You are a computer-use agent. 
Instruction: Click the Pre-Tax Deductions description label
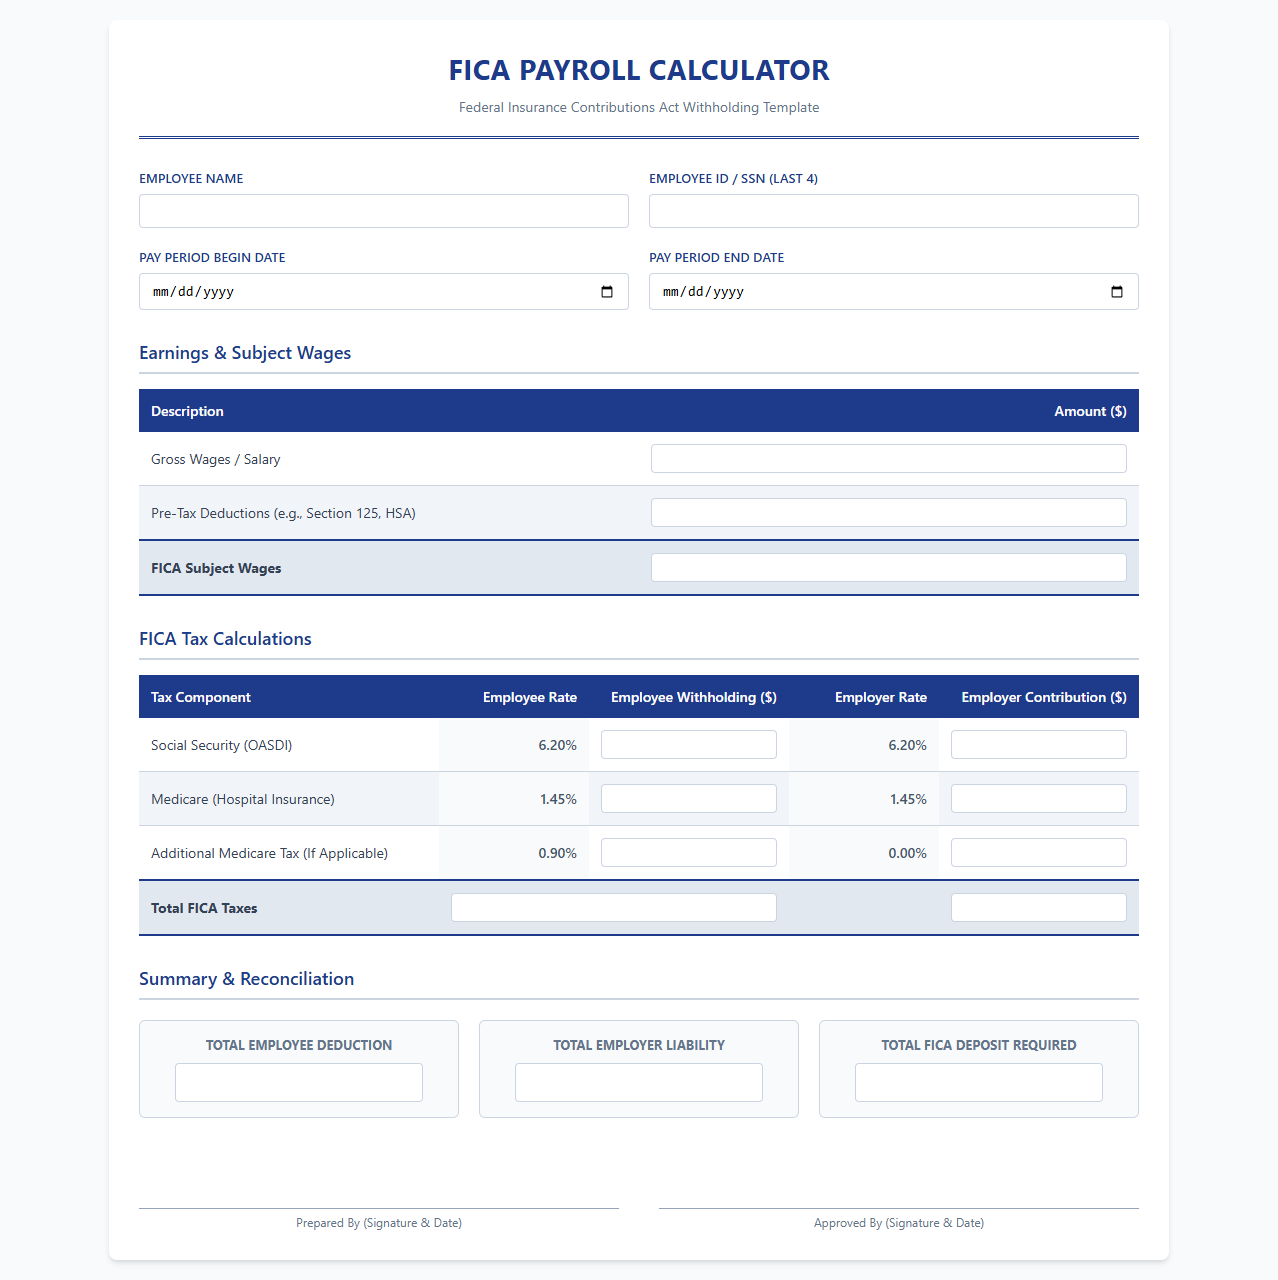point(283,513)
